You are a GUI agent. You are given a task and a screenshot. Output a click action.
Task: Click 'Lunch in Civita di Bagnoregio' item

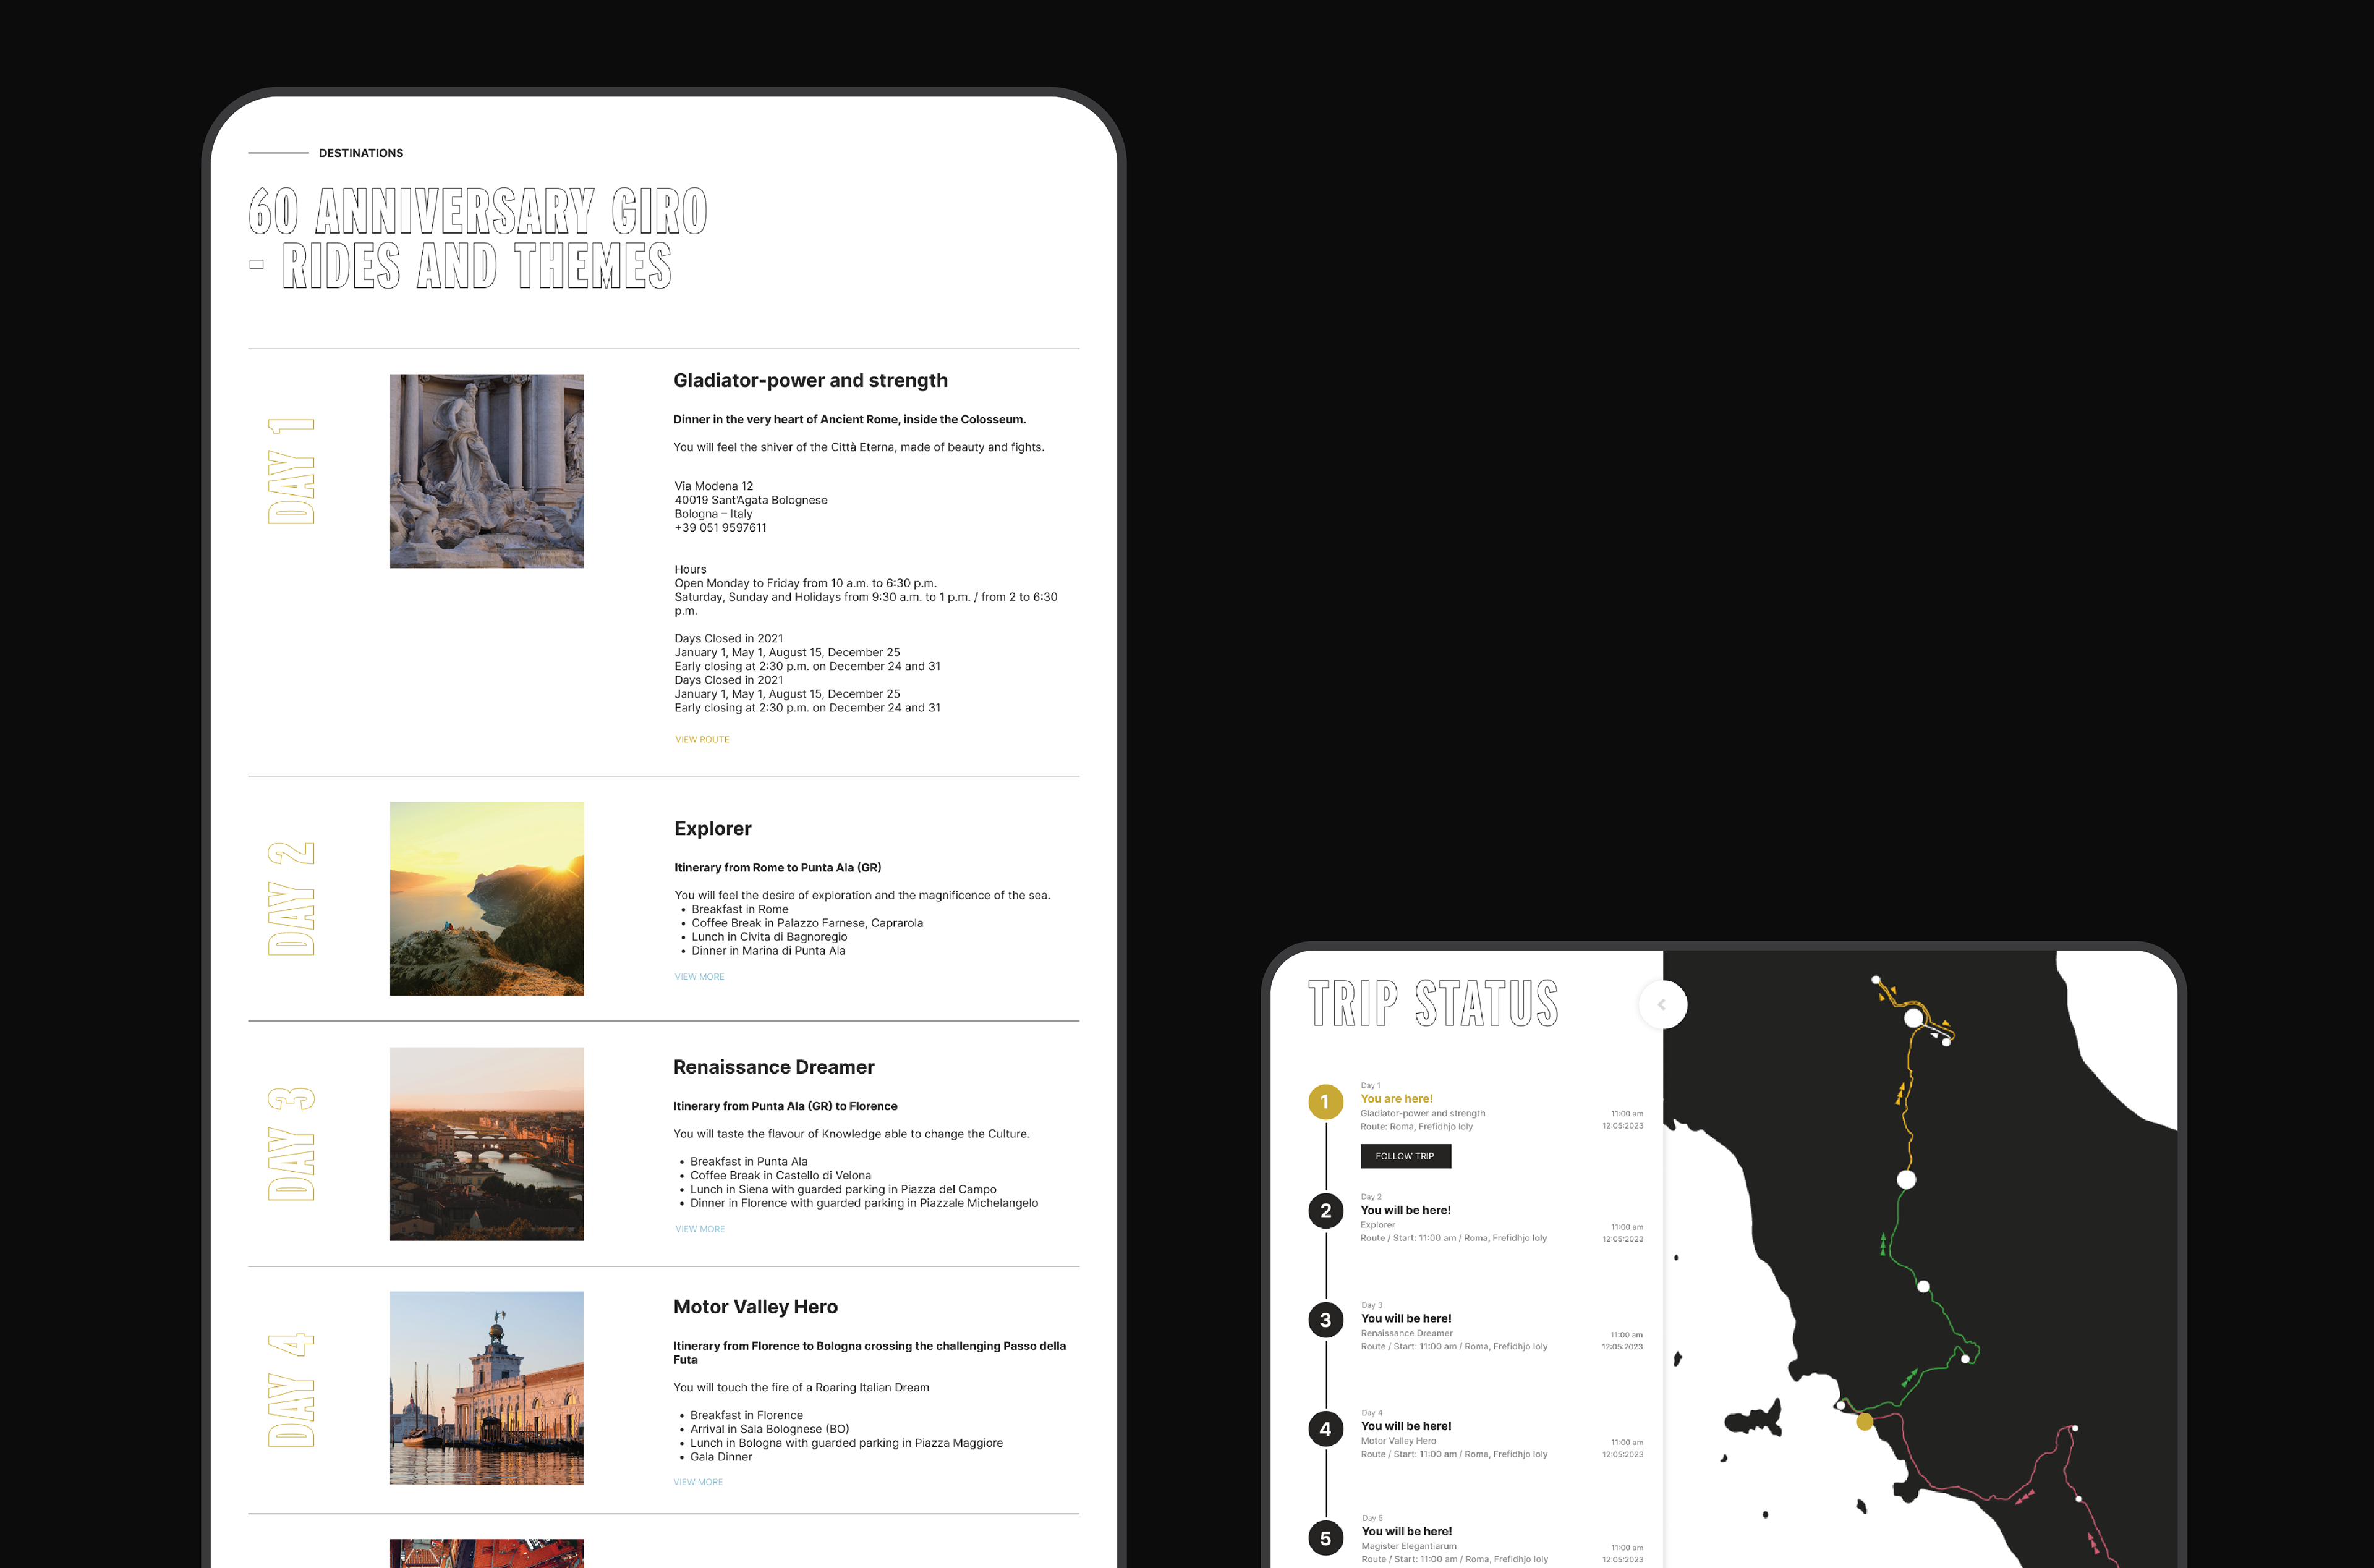pos(768,937)
